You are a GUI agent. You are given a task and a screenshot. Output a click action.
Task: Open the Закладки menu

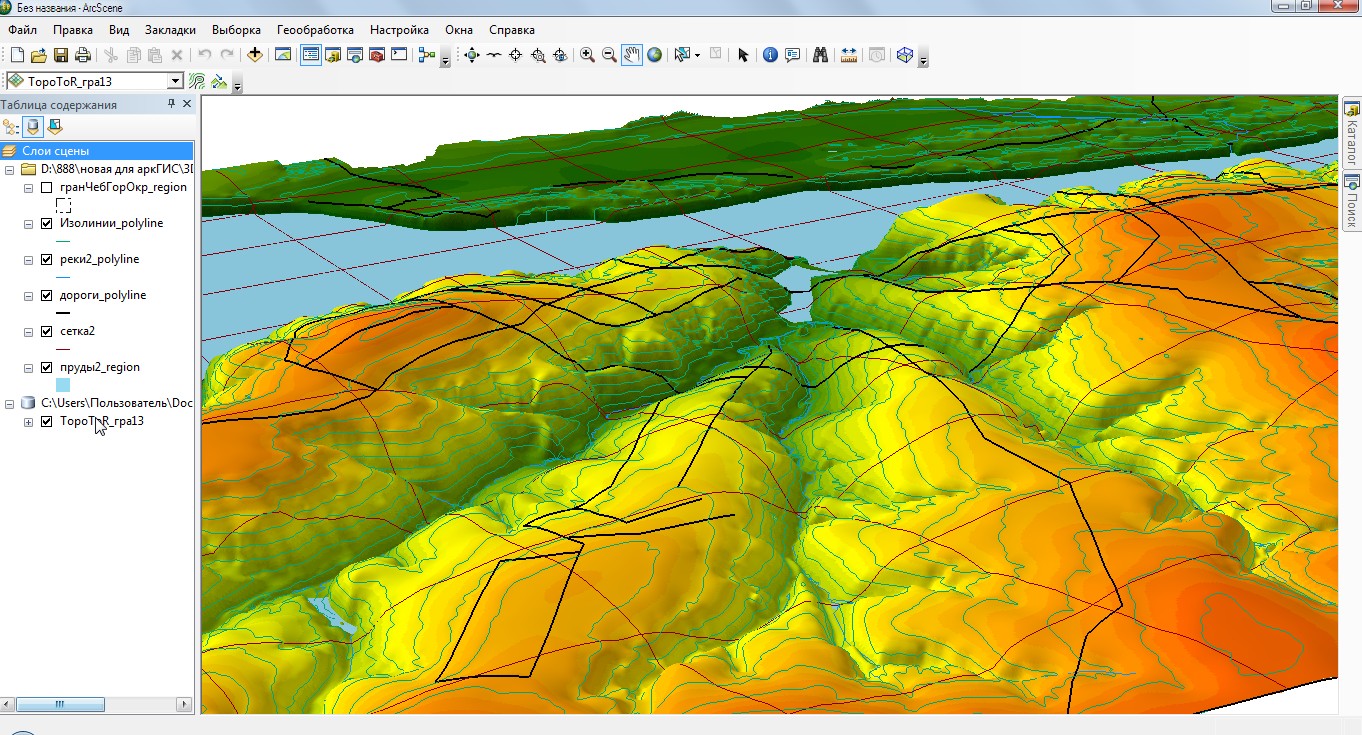click(170, 30)
